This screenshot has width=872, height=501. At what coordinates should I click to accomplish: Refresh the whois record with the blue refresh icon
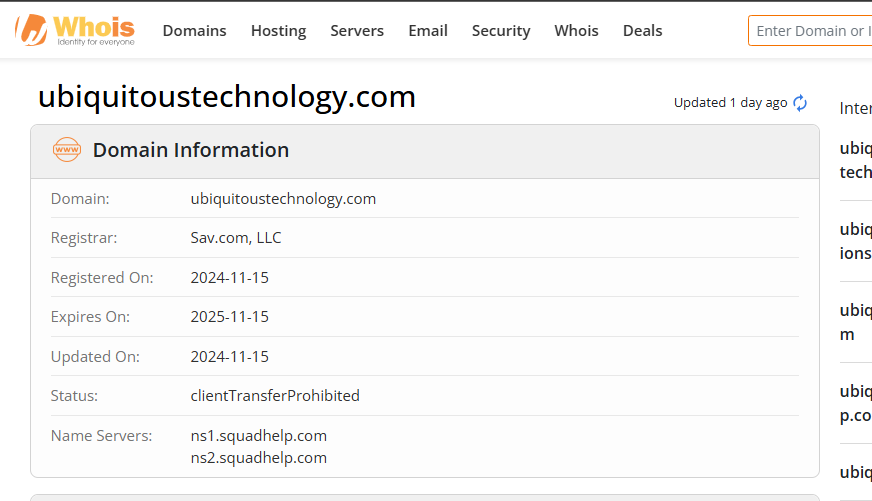coord(800,103)
